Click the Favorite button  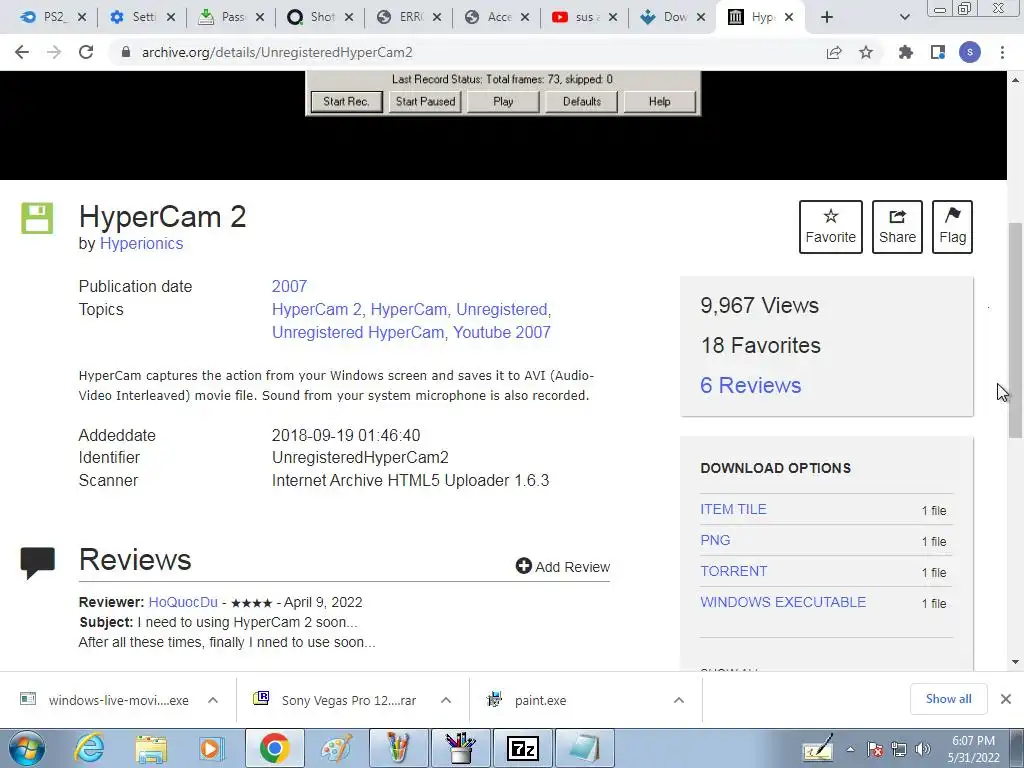click(x=831, y=227)
